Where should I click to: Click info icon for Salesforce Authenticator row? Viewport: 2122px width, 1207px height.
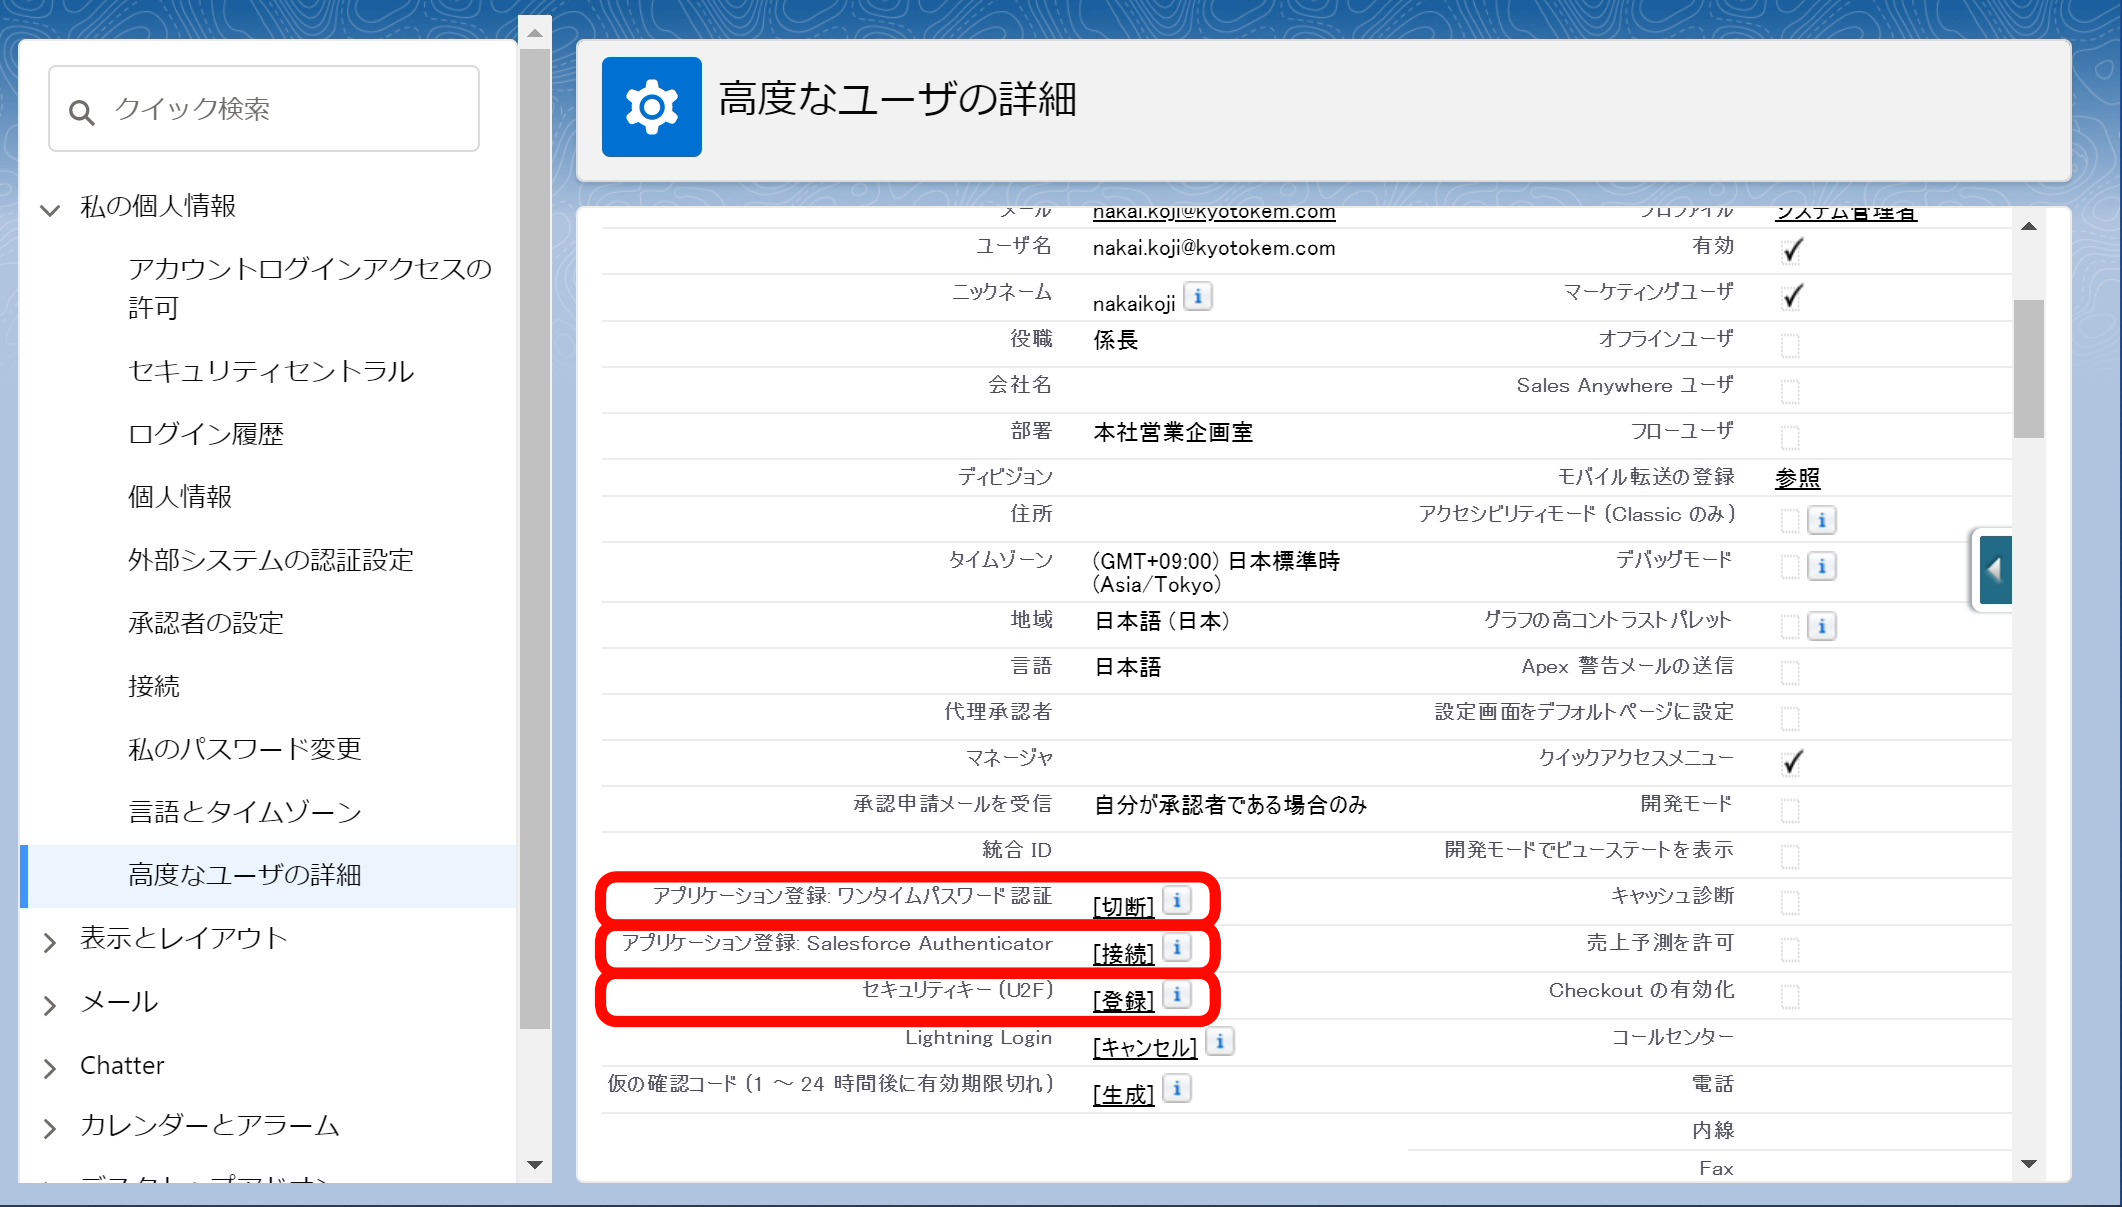(1177, 947)
